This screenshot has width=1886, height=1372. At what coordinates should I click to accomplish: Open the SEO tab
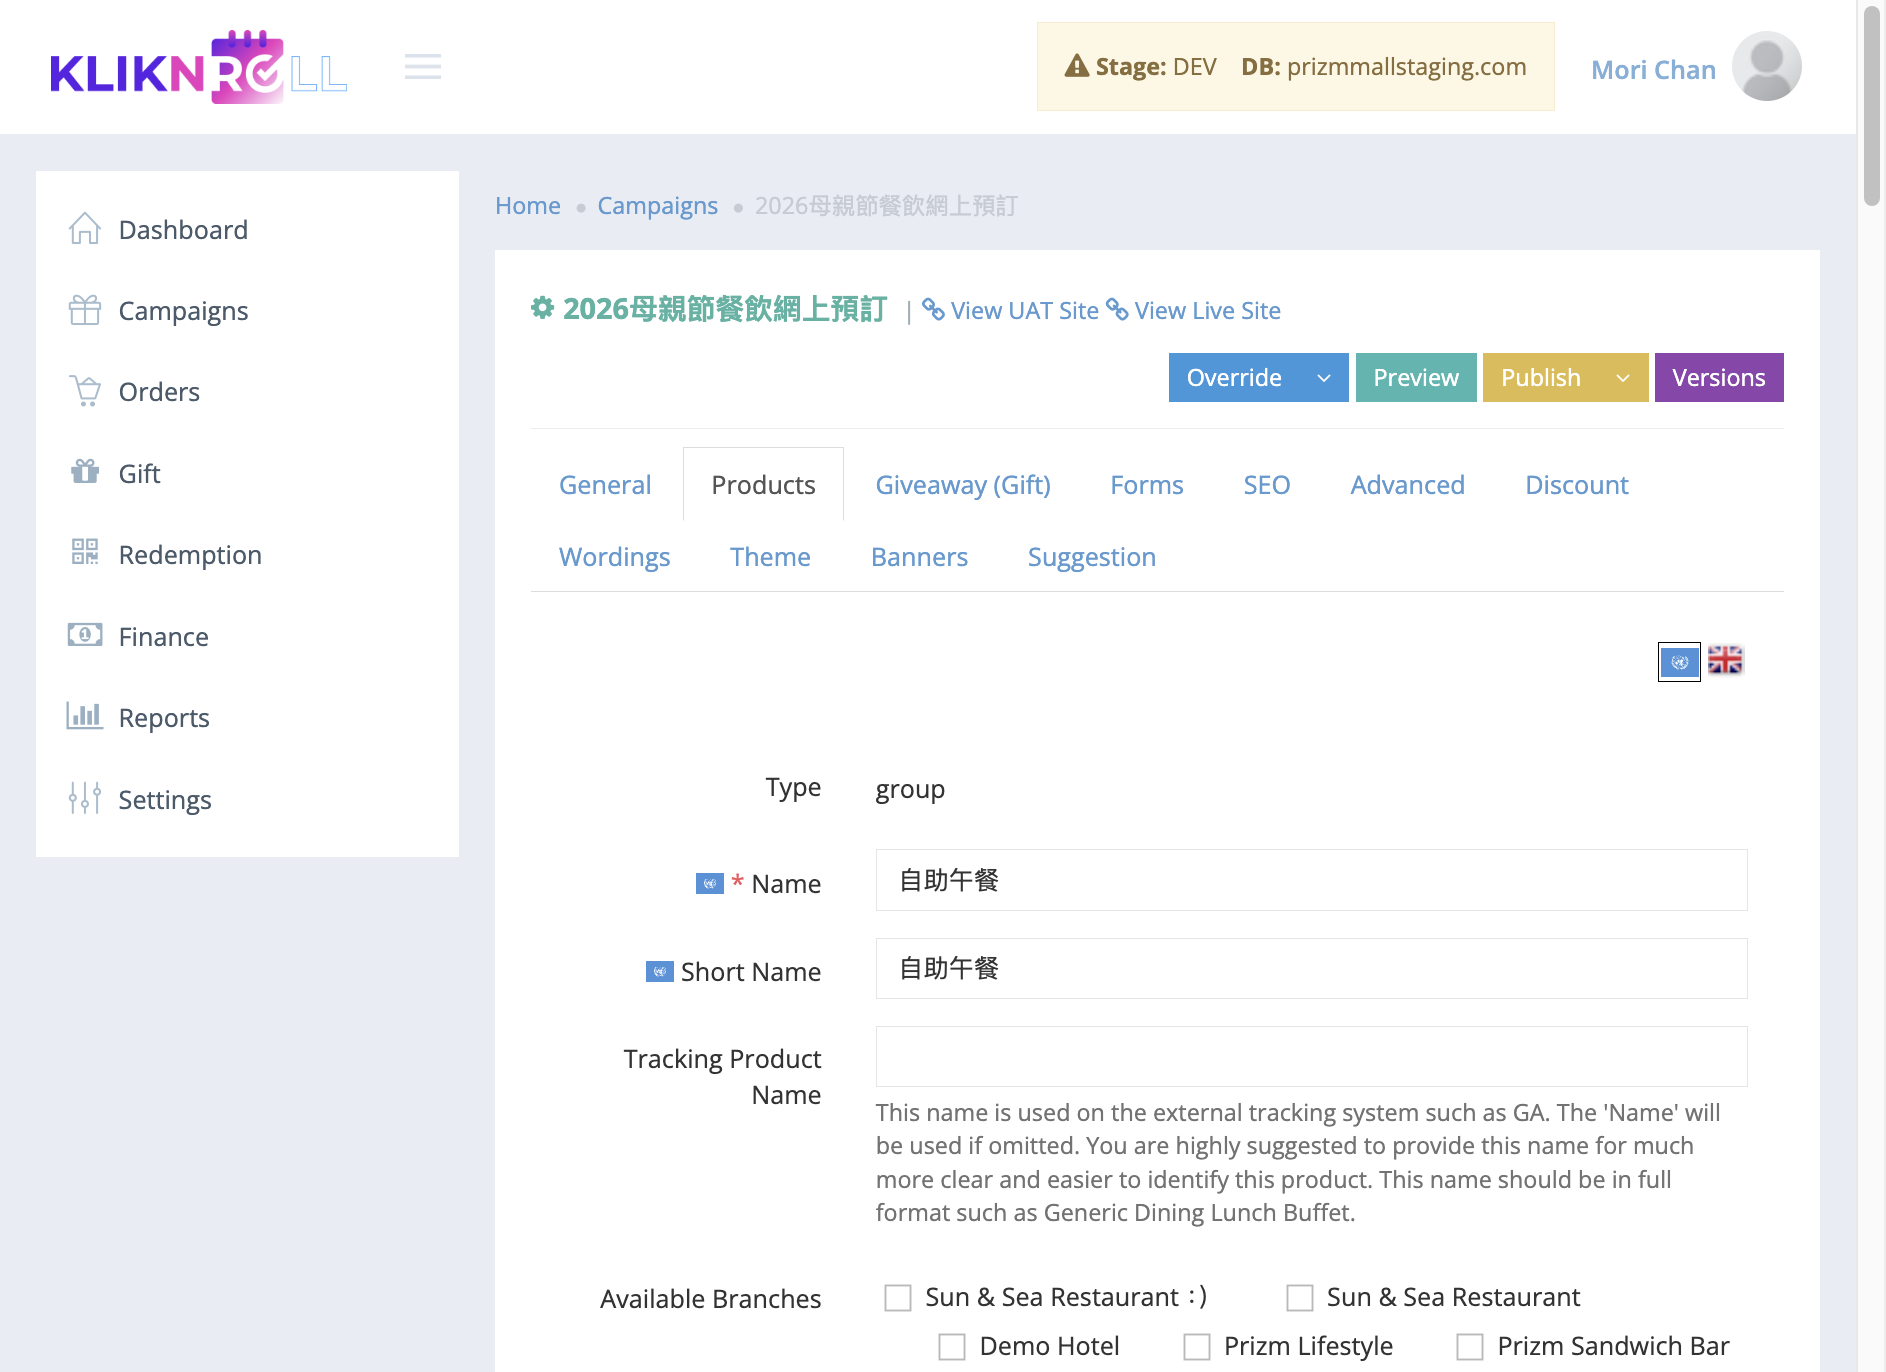1267,485
